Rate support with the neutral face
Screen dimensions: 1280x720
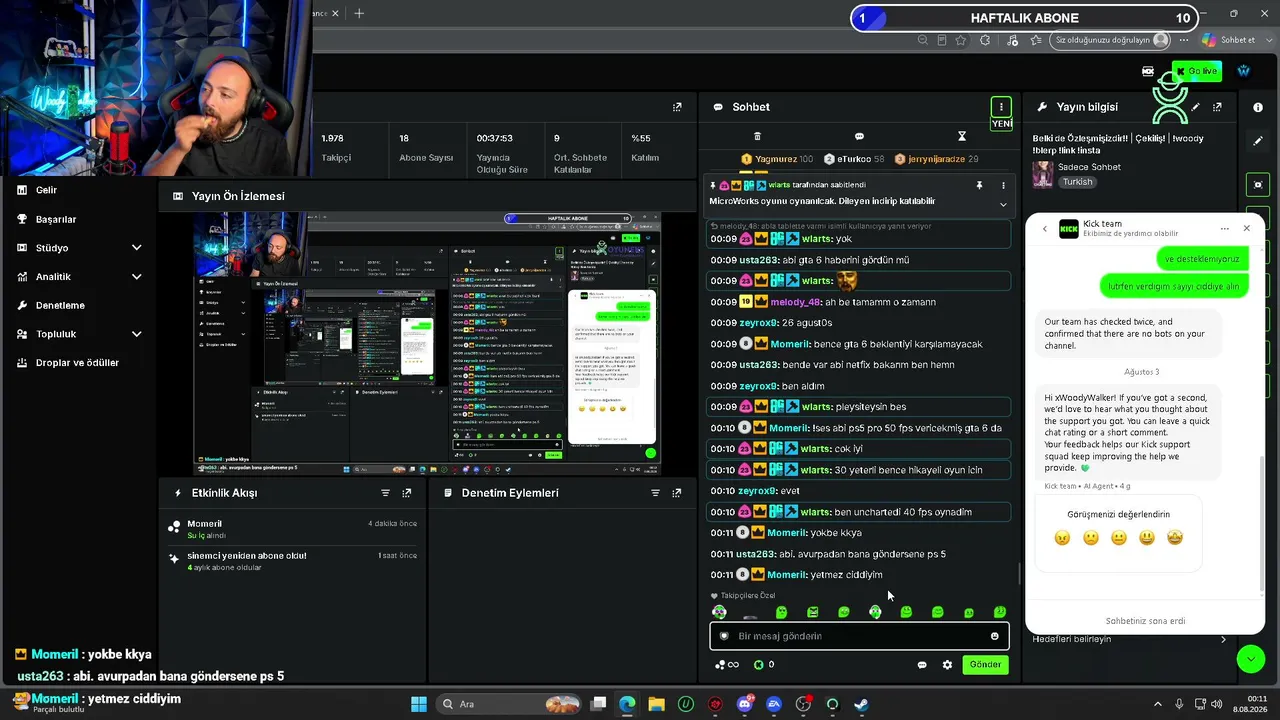(1119, 538)
